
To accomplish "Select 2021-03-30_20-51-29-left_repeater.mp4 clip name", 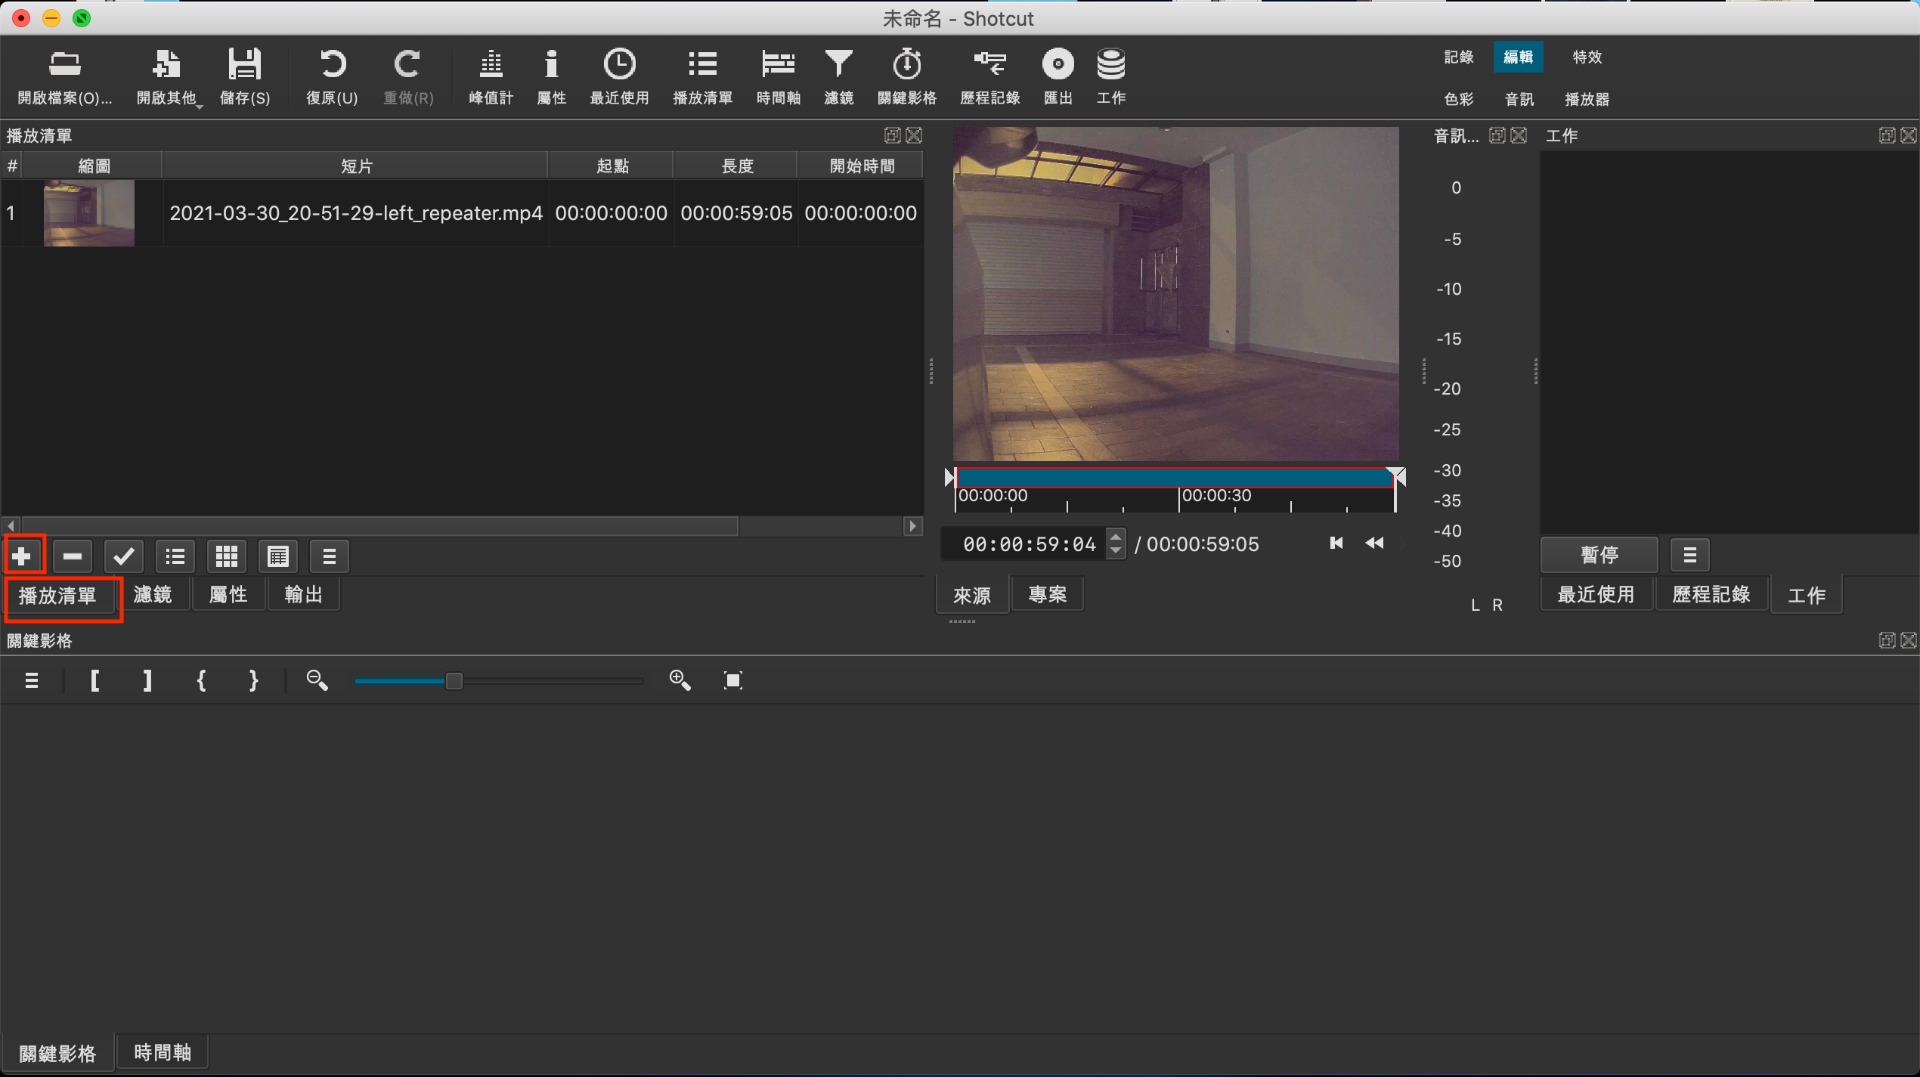I will click(x=355, y=213).
